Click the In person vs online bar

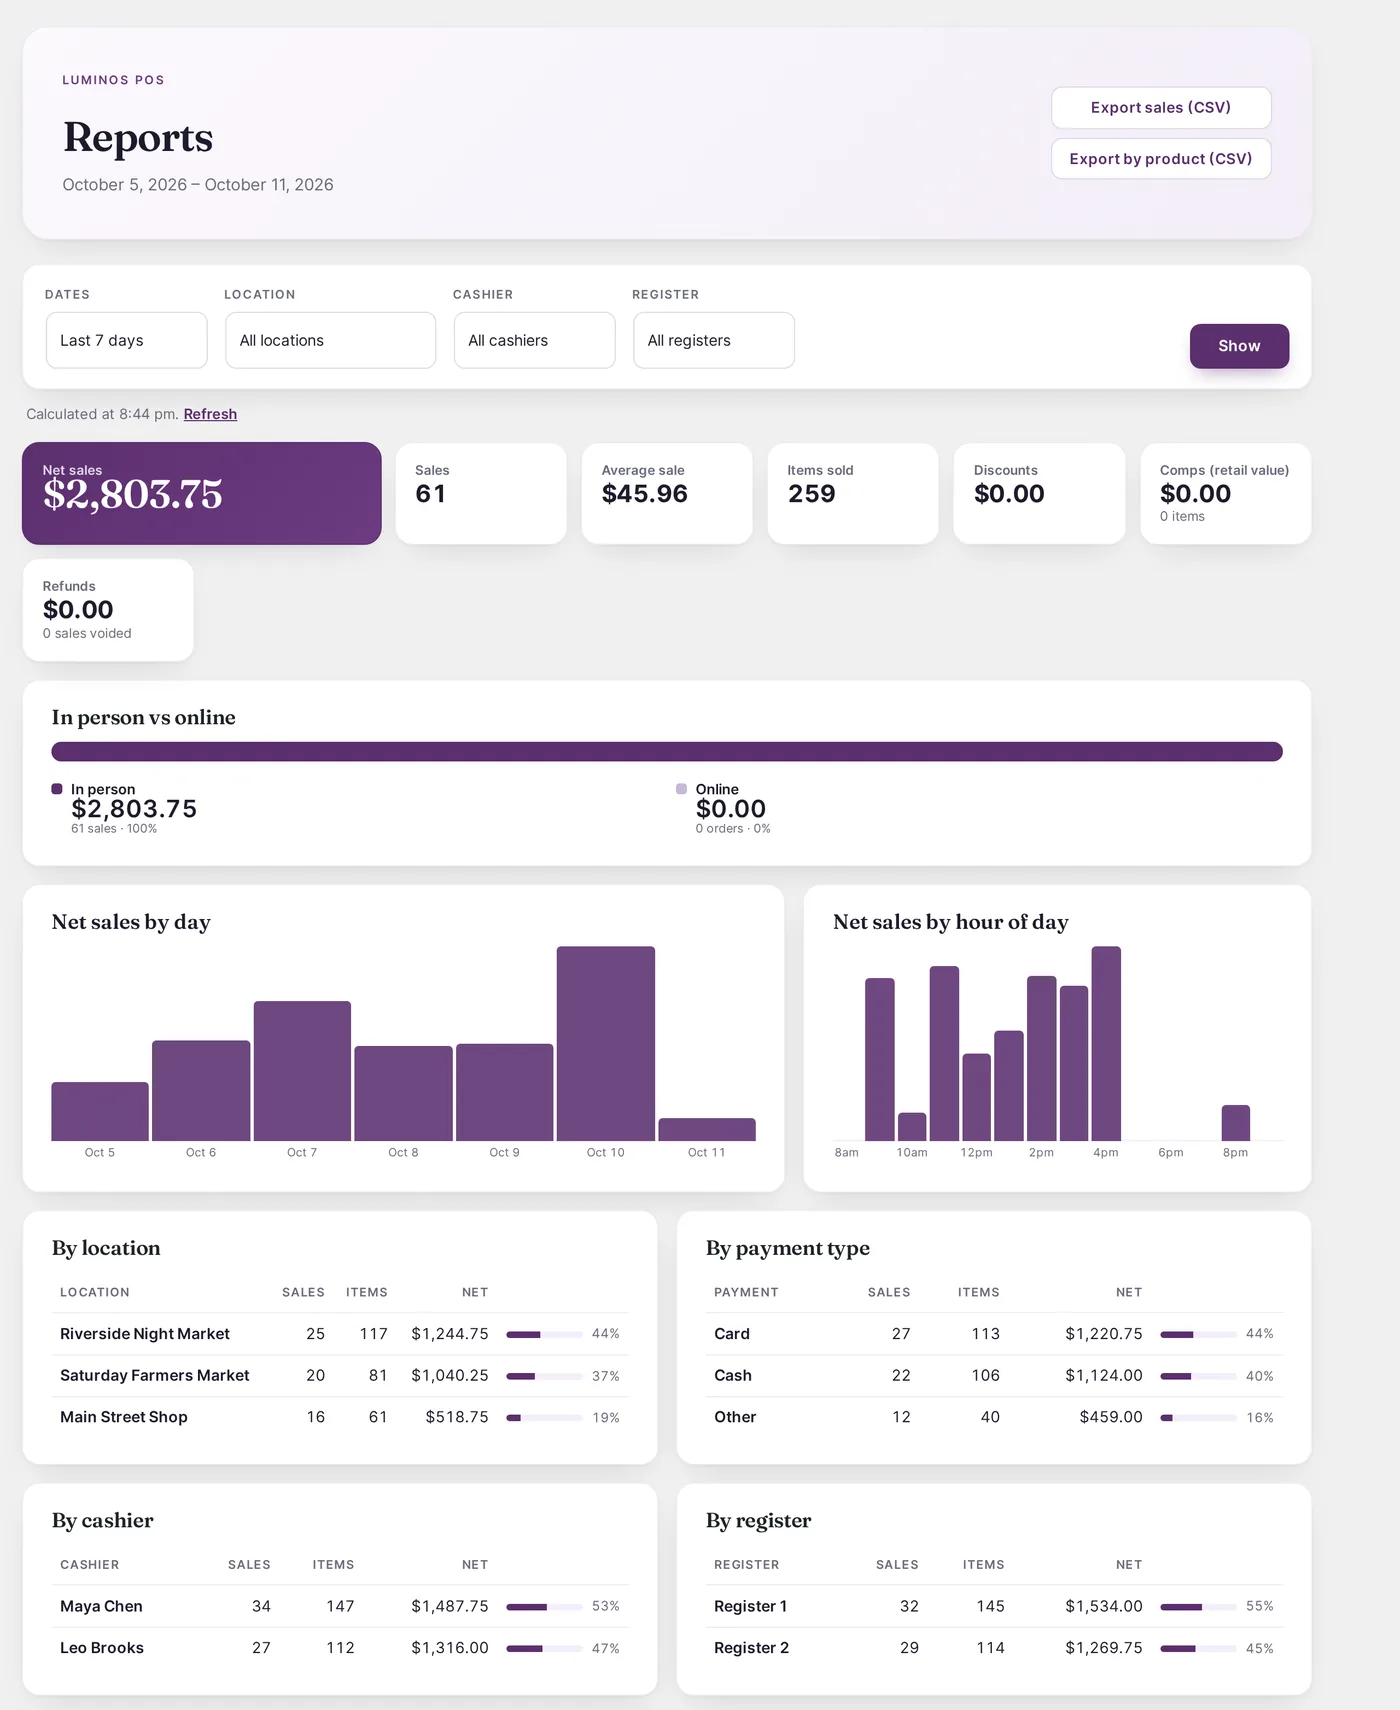[667, 752]
